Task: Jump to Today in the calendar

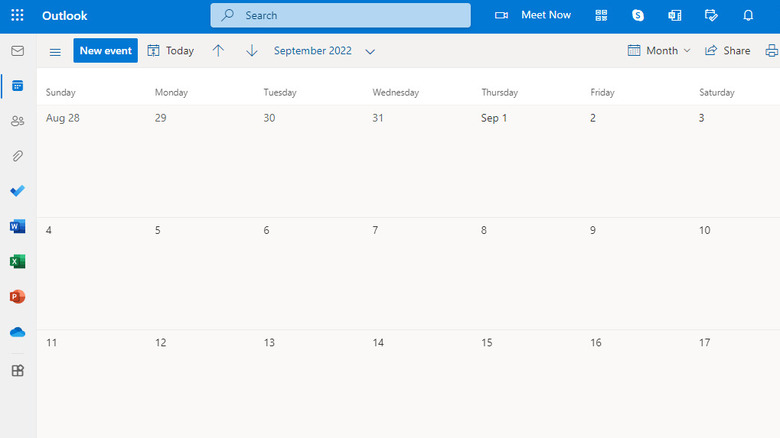Action: 171,51
